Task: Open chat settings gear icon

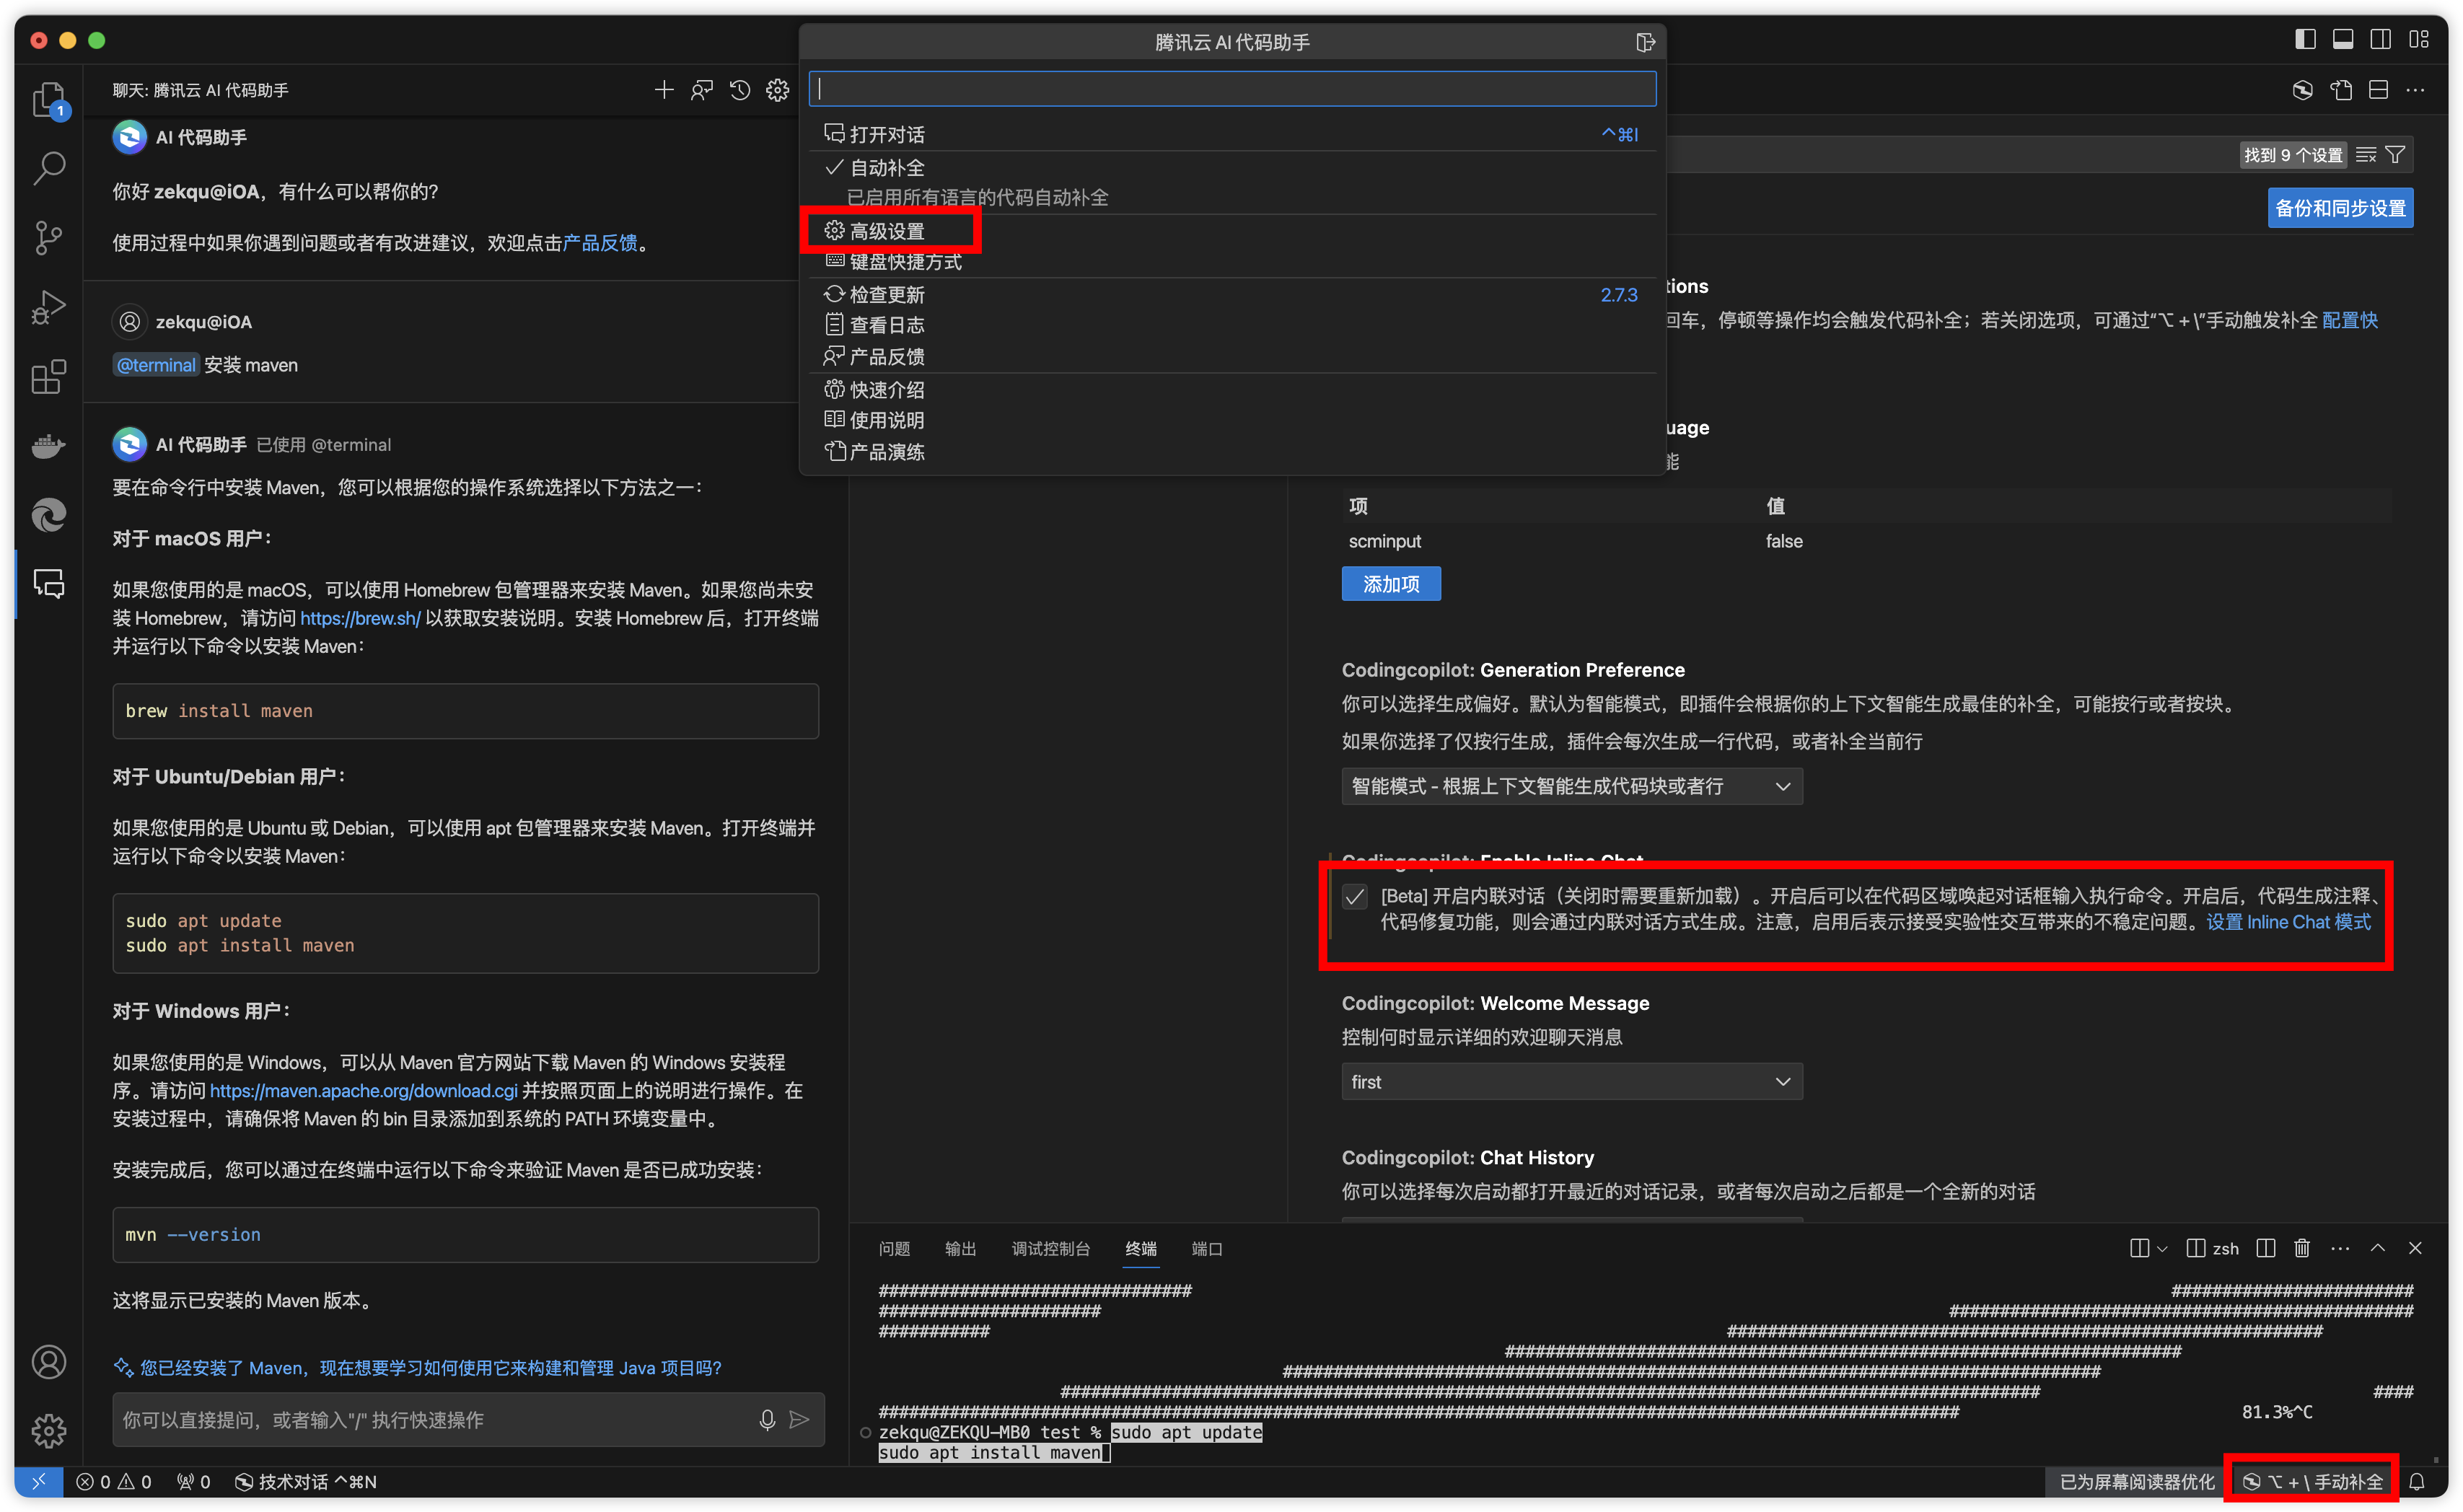Action: pyautogui.click(x=778, y=90)
